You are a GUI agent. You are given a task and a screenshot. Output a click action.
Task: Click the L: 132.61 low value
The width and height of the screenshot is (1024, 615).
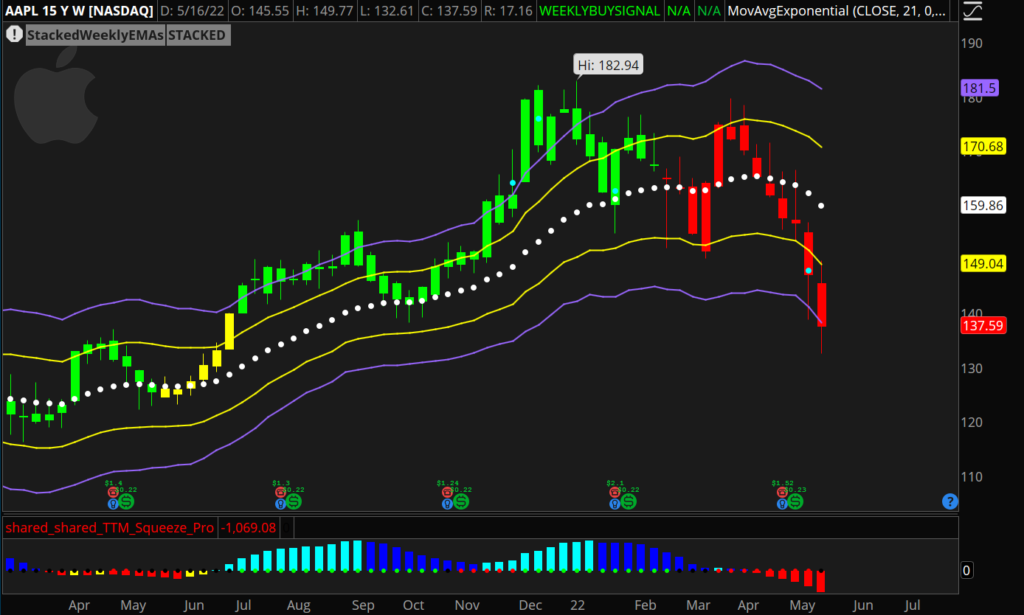click(386, 11)
